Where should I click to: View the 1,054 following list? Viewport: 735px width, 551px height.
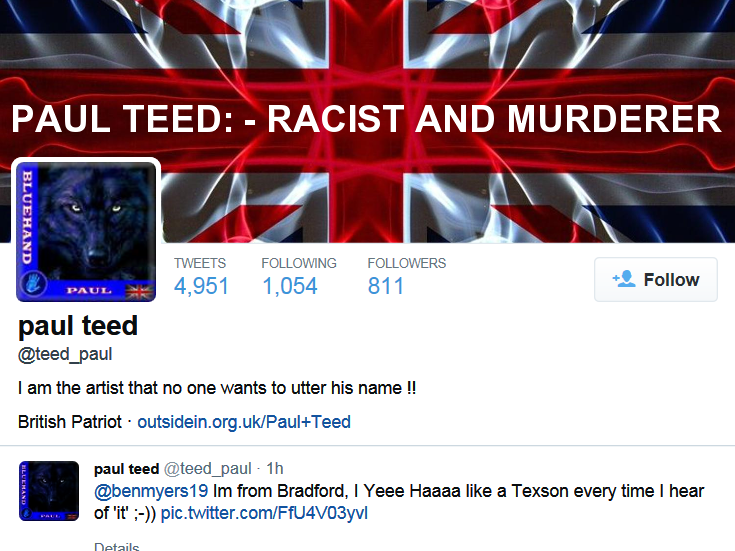[x=290, y=286]
